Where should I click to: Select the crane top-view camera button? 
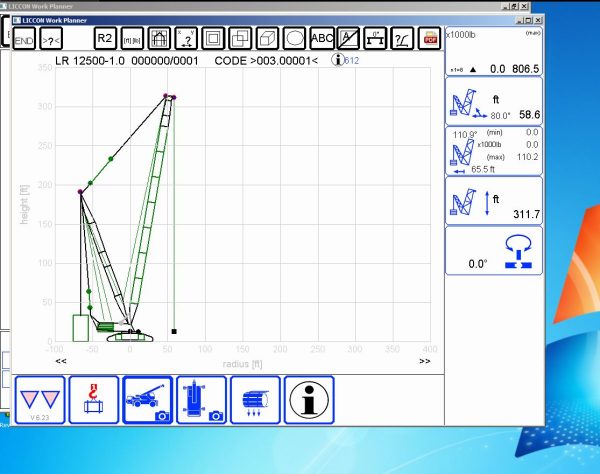click(201, 400)
